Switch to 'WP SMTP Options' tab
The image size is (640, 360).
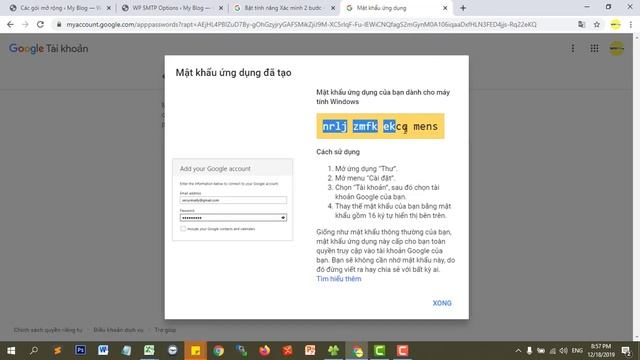[x=171, y=8]
